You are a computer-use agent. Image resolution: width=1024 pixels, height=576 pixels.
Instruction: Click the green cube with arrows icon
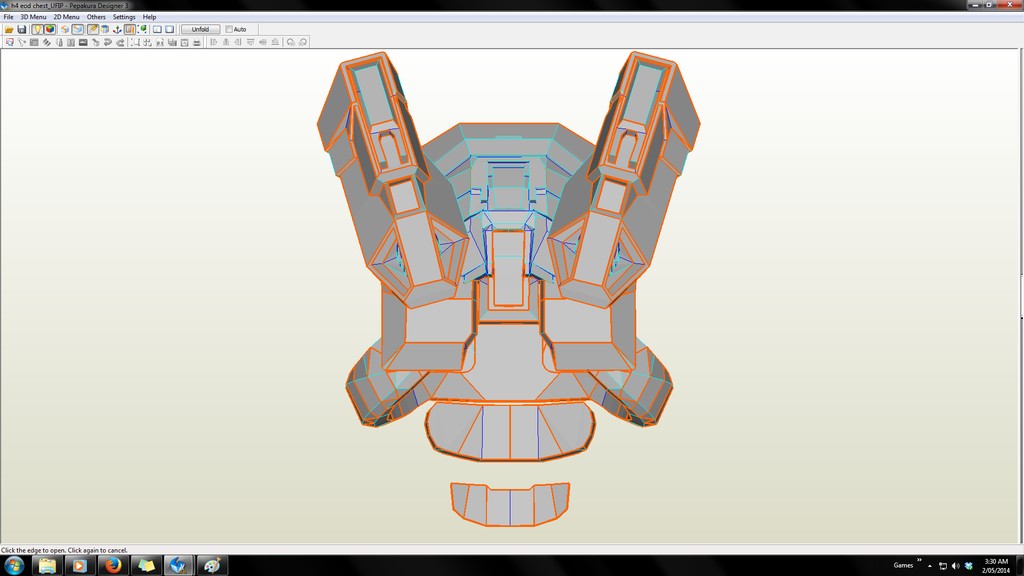(142, 29)
